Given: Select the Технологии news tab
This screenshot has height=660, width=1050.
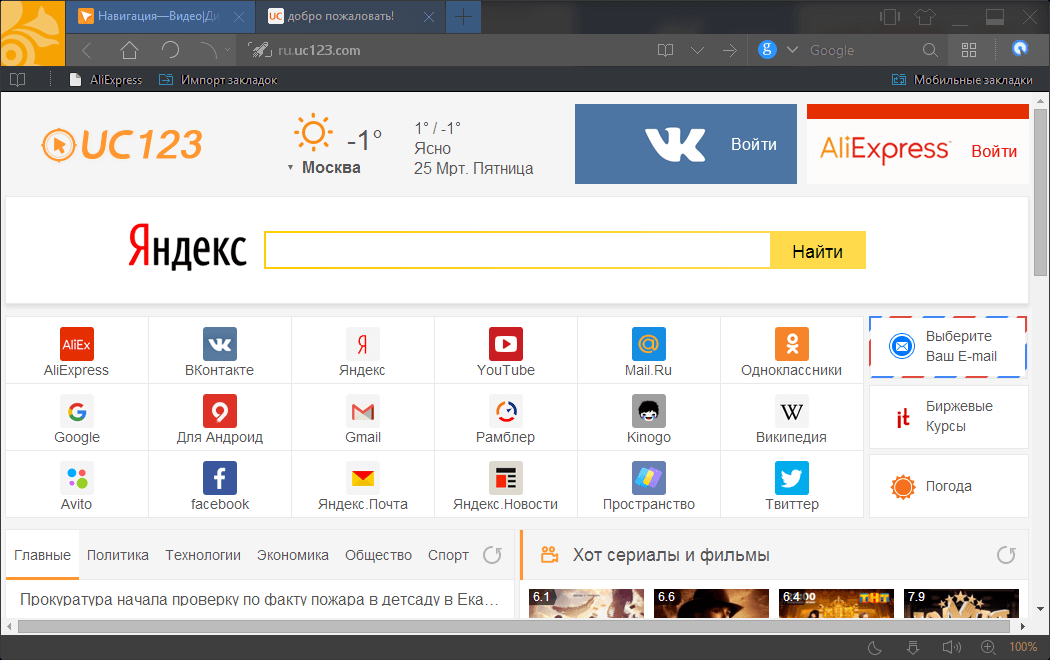Looking at the screenshot, I should pyautogui.click(x=203, y=555).
